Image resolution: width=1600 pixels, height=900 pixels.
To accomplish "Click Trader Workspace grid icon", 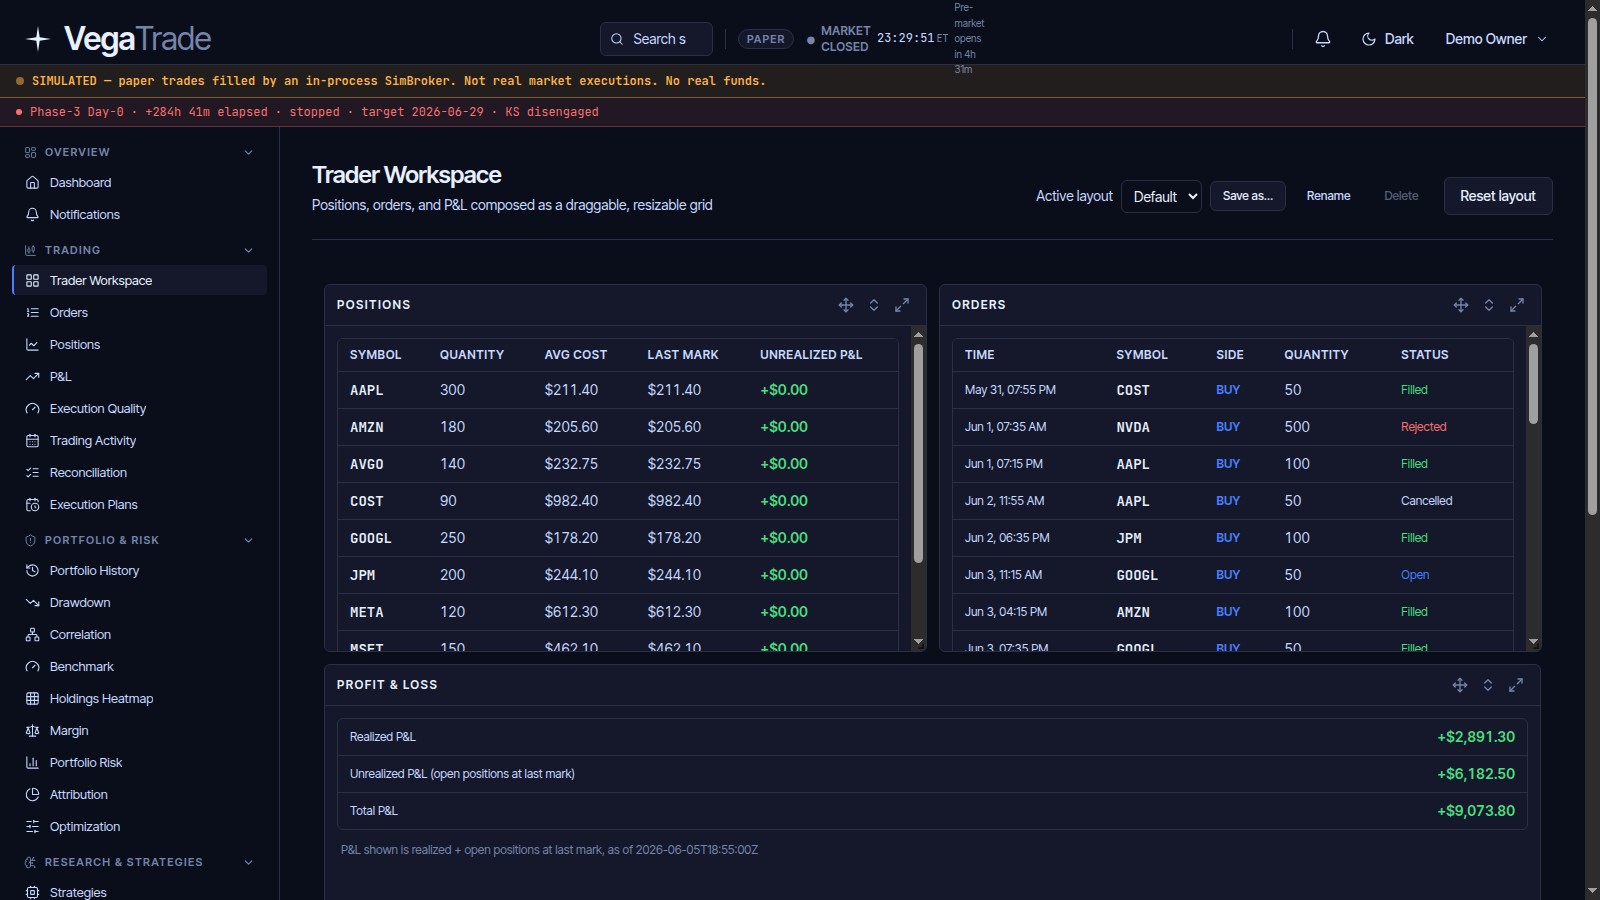I will click(32, 281).
